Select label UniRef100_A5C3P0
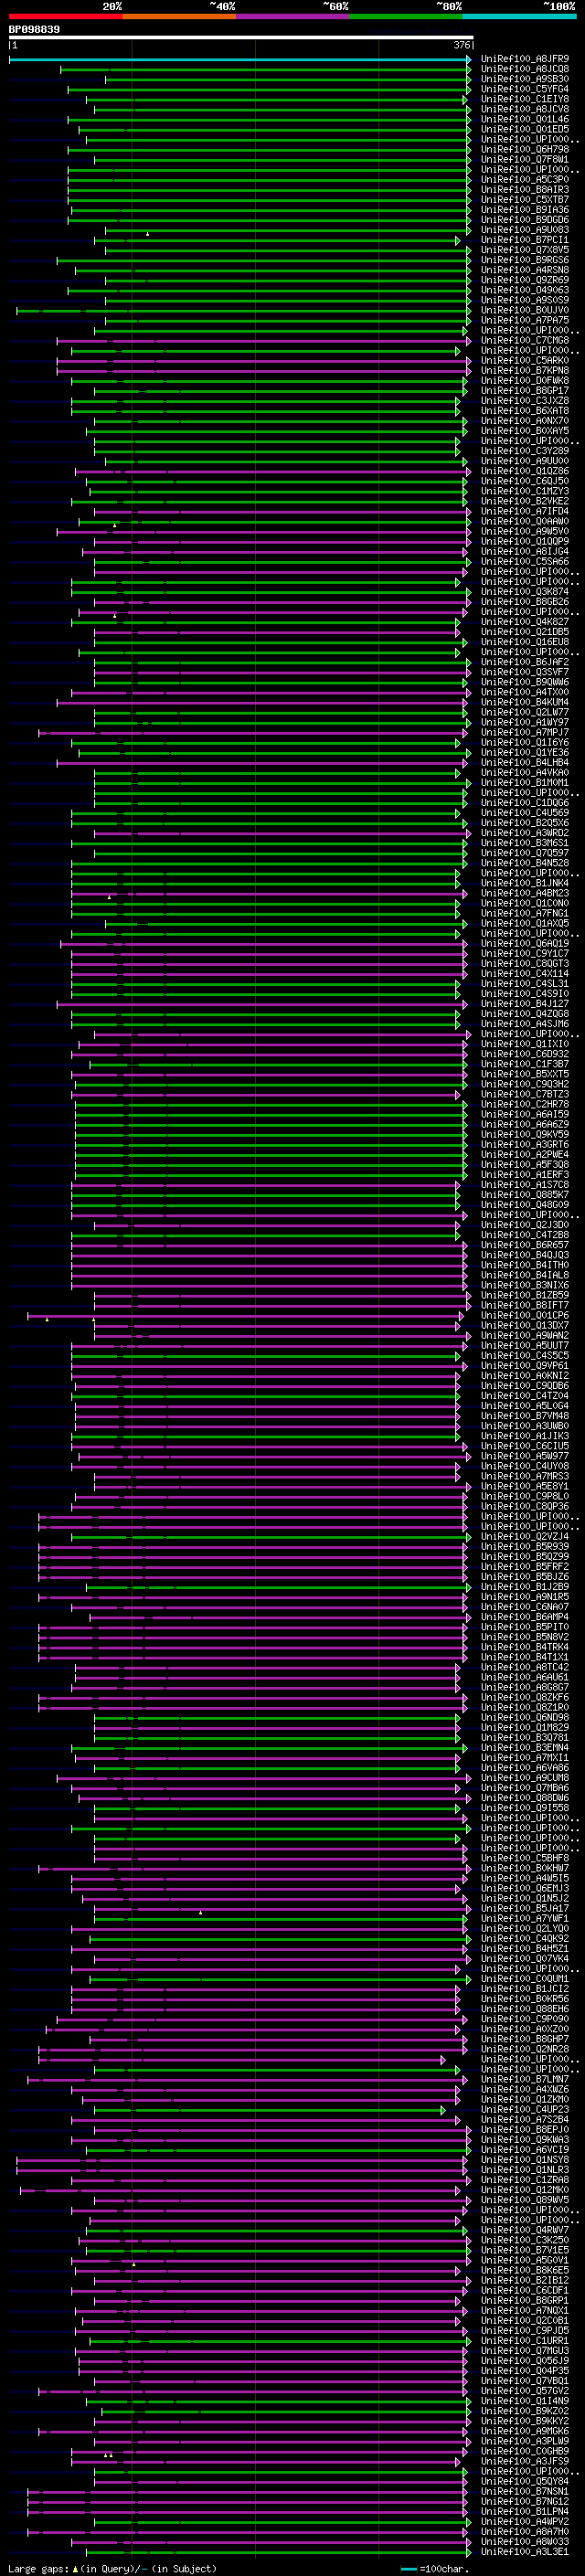The height and width of the screenshot is (2576, 585). [x=525, y=180]
